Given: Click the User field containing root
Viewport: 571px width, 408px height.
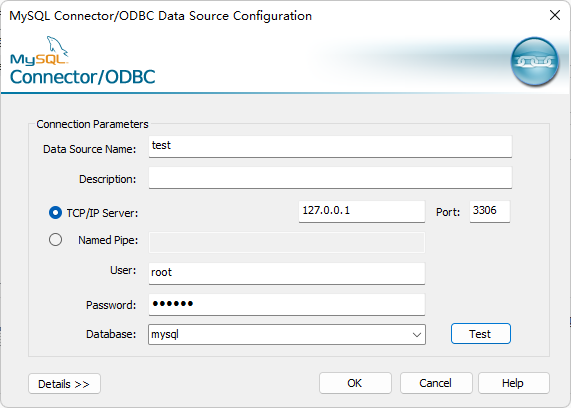Looking at the screenshot, I should click(x=287, y=273).
